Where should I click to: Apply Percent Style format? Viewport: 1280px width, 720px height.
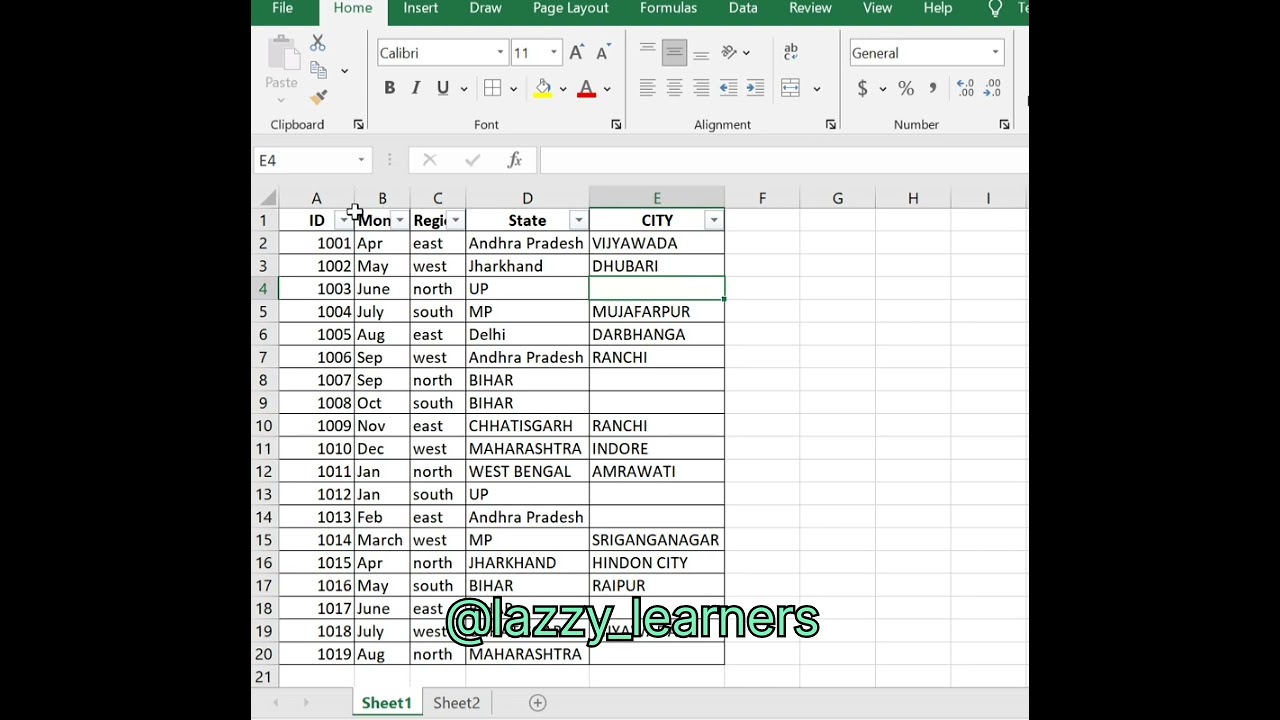[906, 88]
